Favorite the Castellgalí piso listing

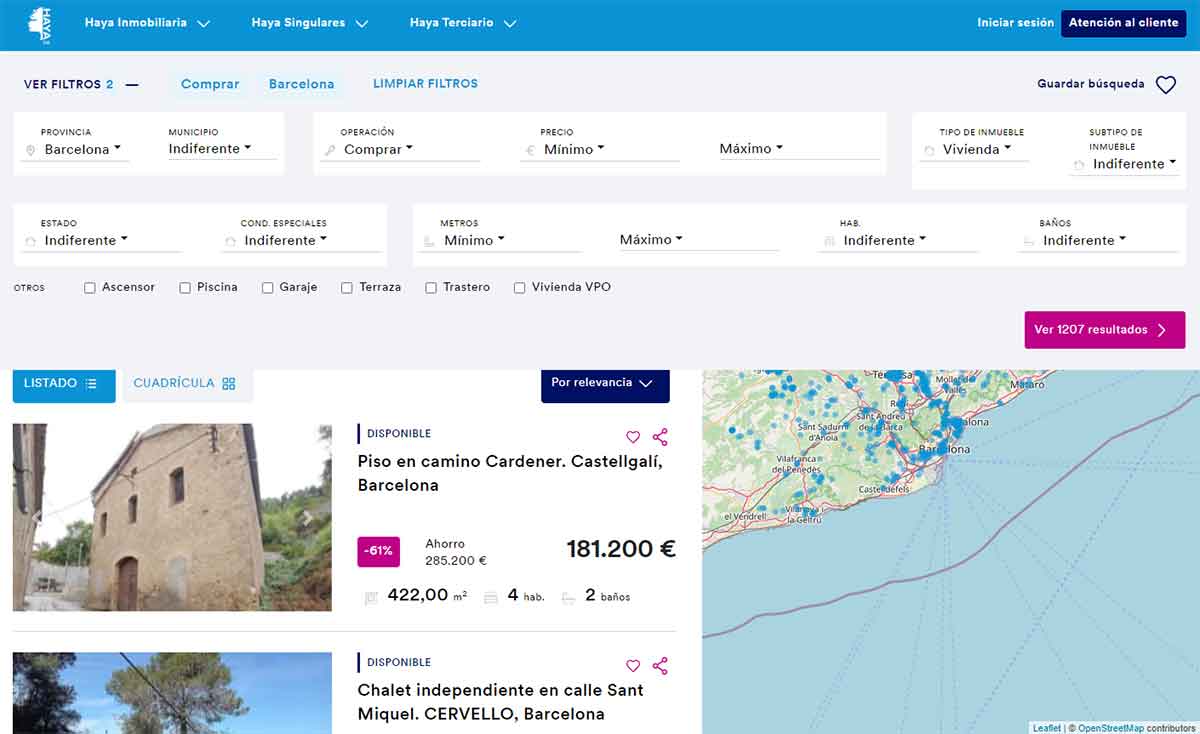pyautogui.click(x=632, y=437)
